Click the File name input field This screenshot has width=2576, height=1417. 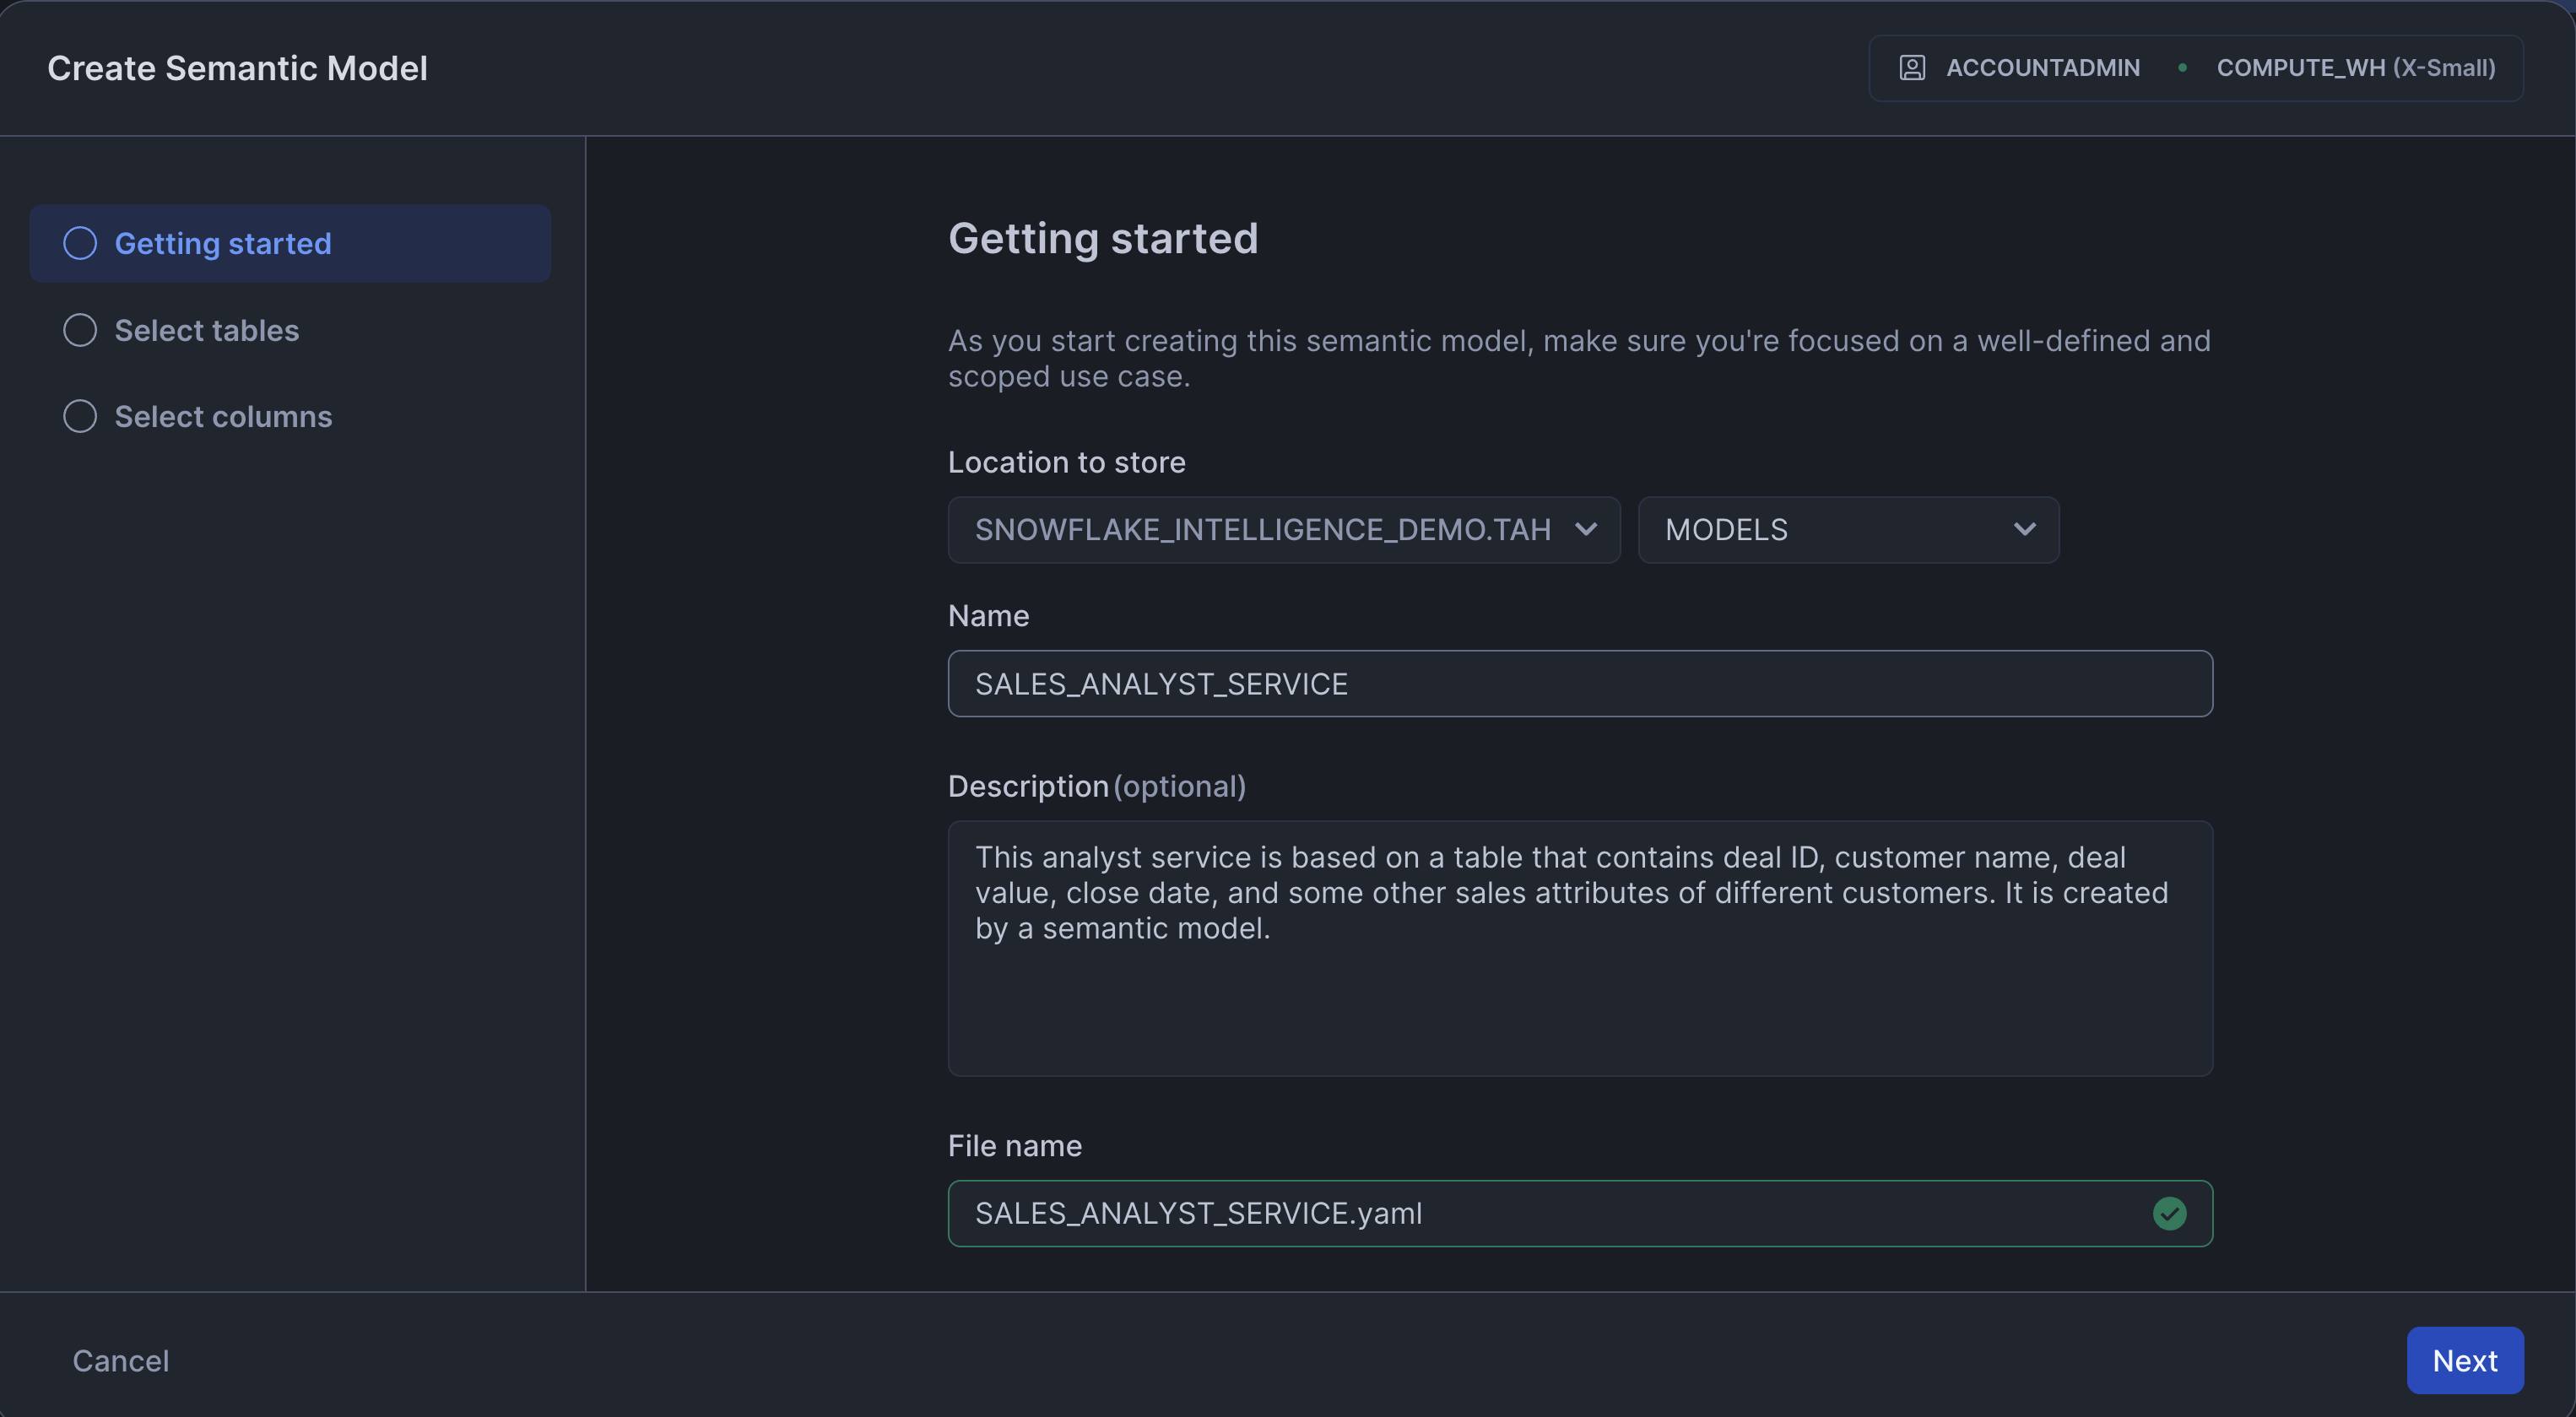pyautogui.click(x=1540, y=1213)
